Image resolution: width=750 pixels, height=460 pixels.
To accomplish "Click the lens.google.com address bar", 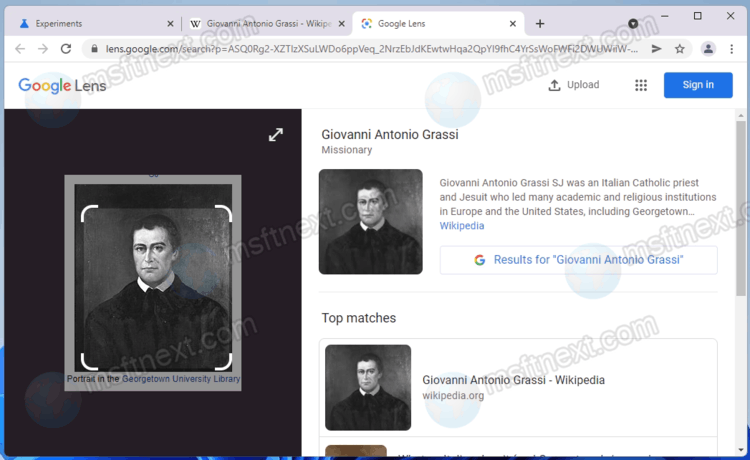I will pos(372,49).
